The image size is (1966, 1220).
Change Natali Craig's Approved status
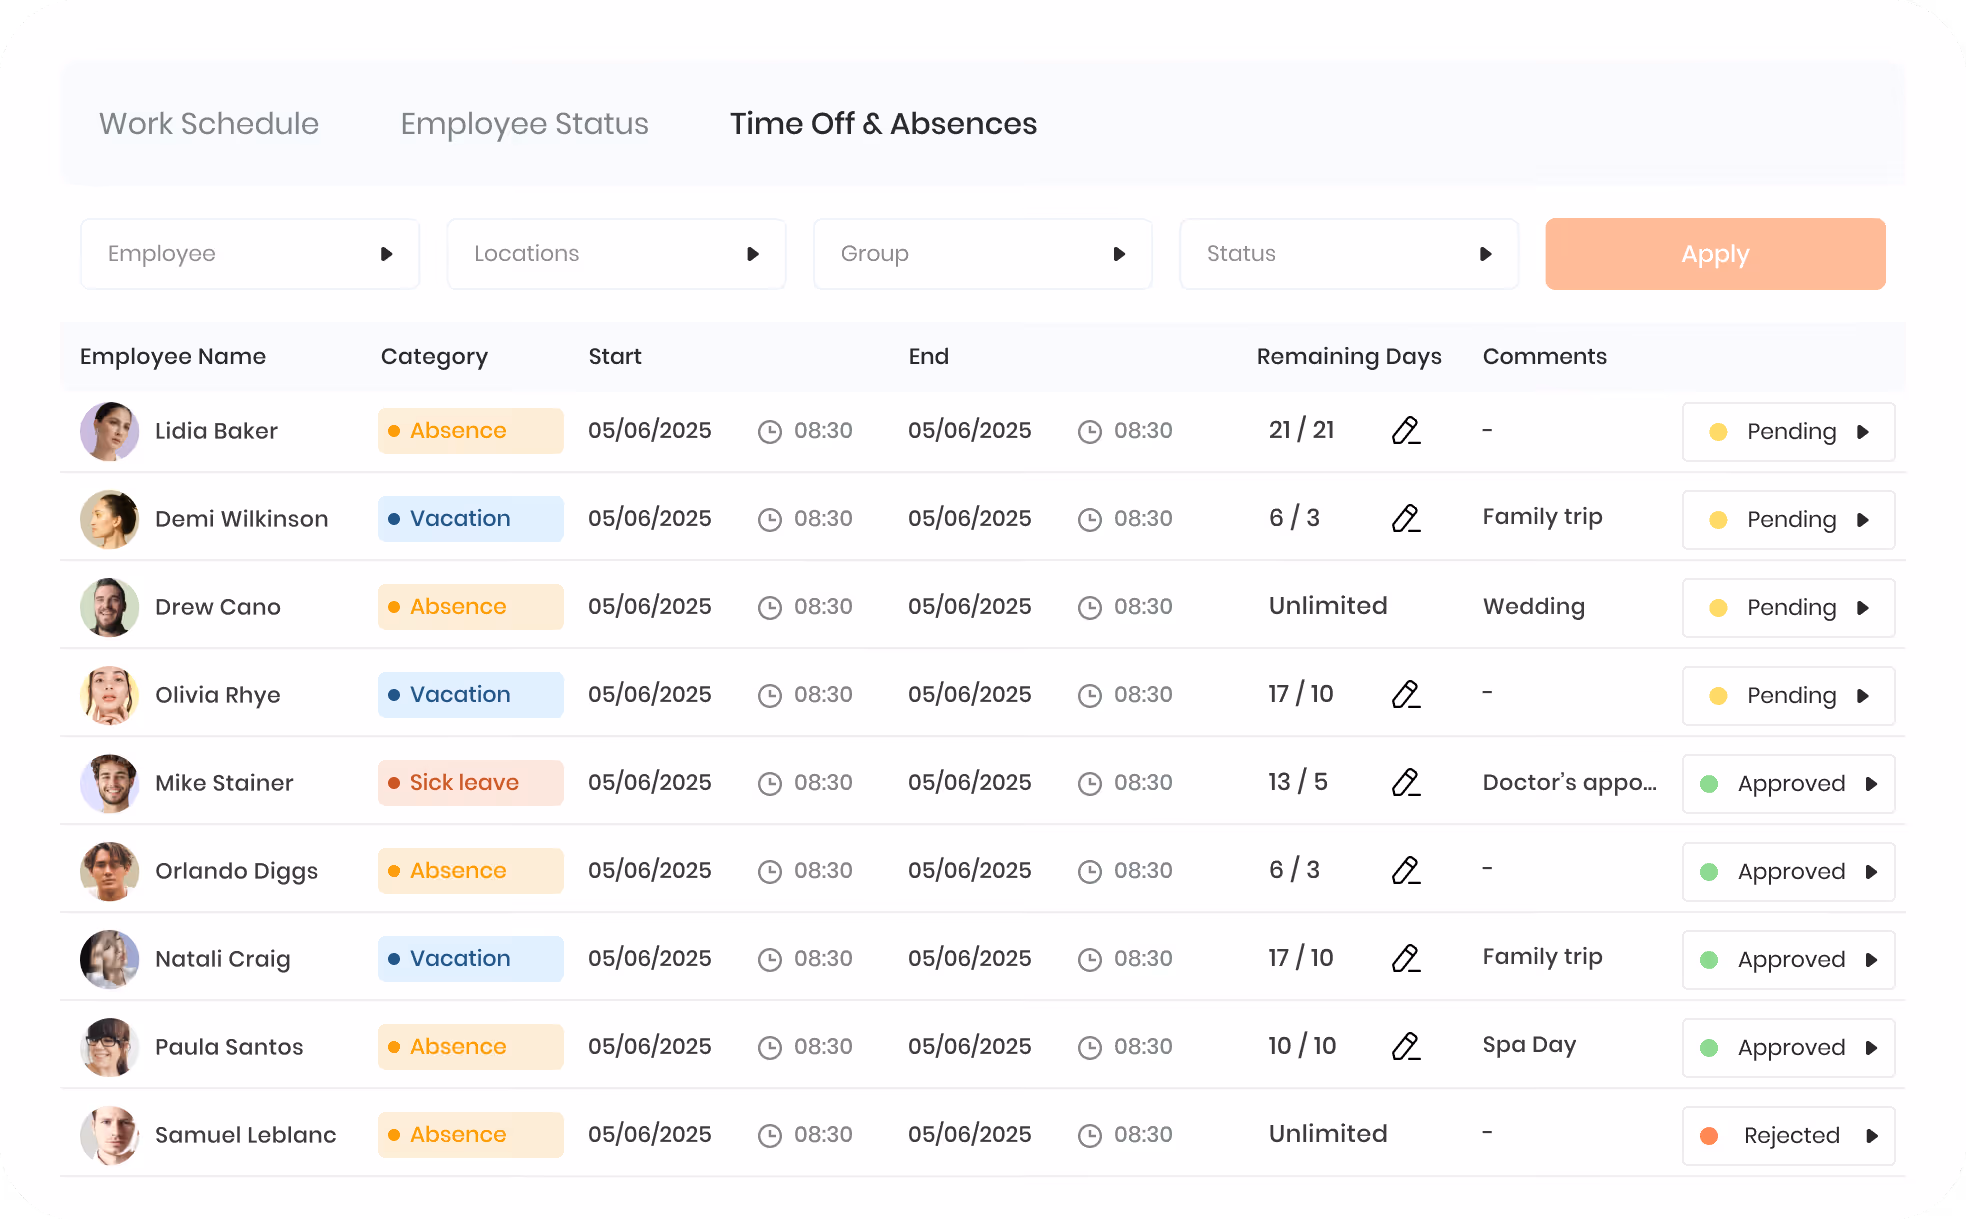pos(1788,960)
